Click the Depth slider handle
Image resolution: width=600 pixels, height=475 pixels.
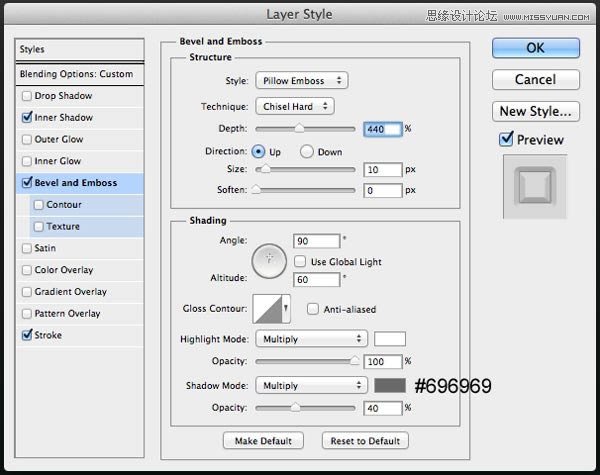299,129
